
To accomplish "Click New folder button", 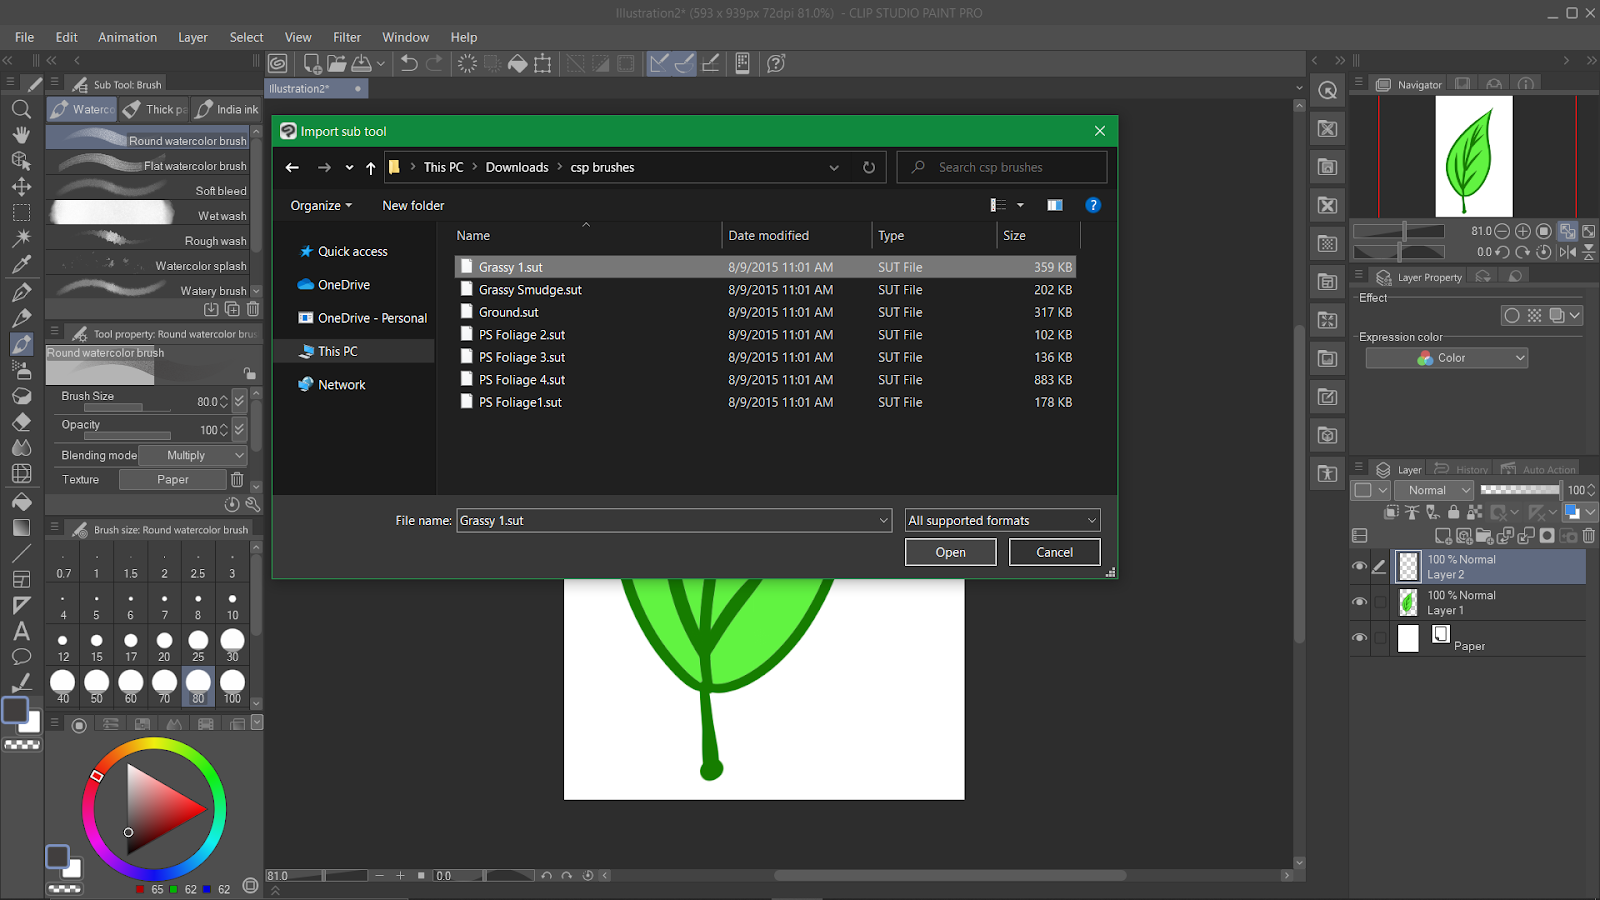I will [x=413, y=205].
